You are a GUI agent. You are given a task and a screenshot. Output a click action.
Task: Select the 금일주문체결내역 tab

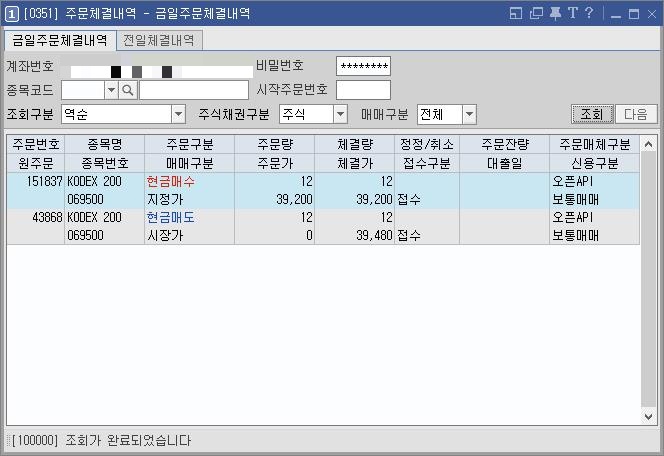pyautogui.click(x=60, y=40)
